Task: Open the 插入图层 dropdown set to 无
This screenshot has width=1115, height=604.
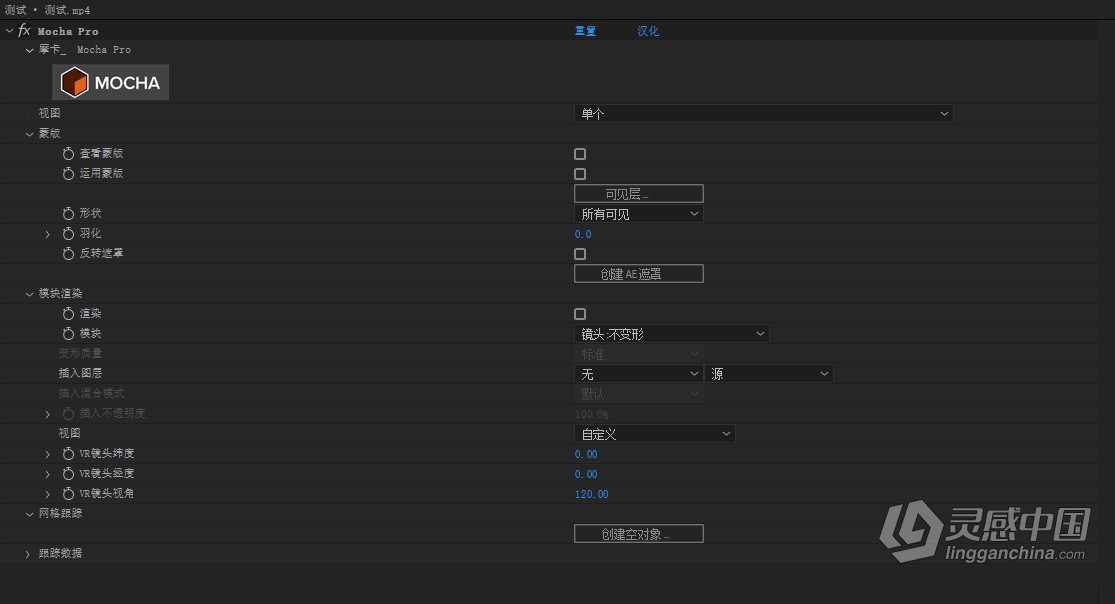Action: click(x=639, y=373)
